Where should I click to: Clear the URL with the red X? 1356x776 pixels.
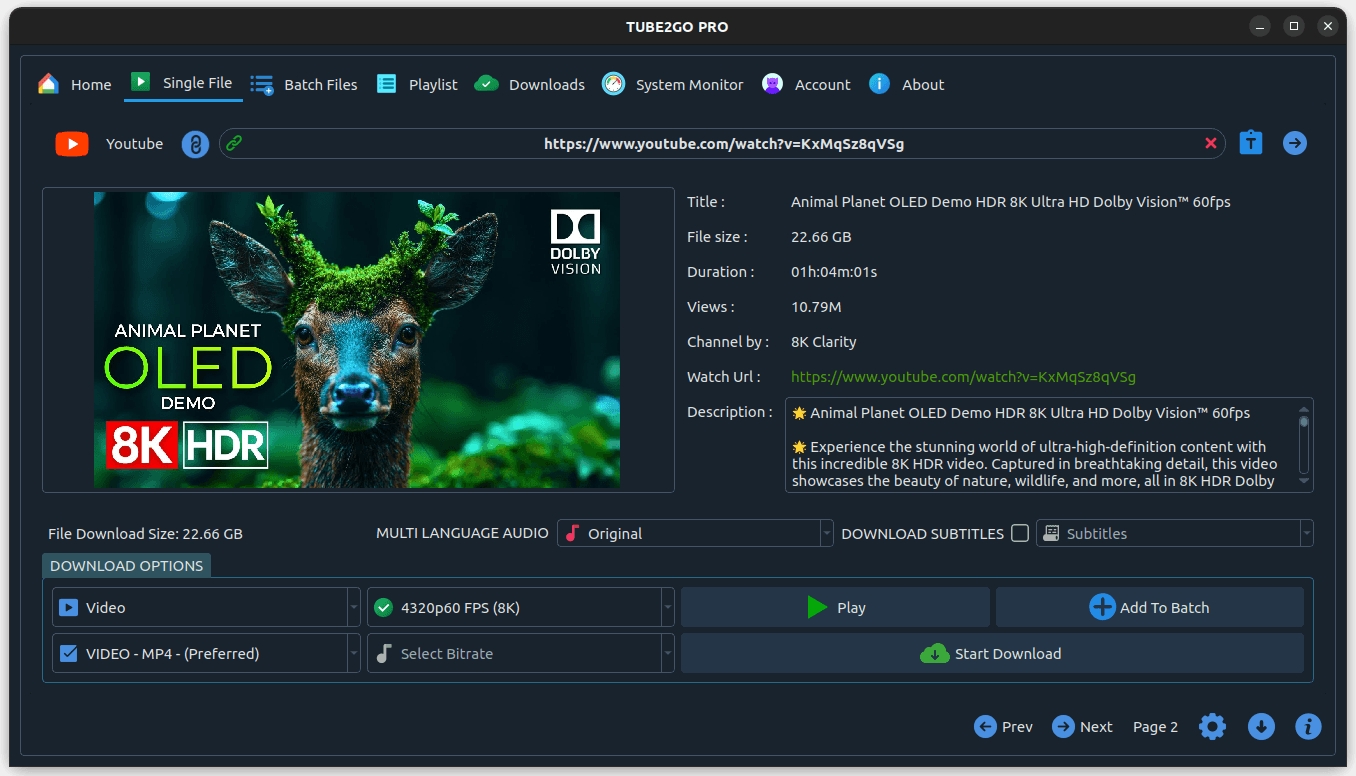click(1211, 144)
